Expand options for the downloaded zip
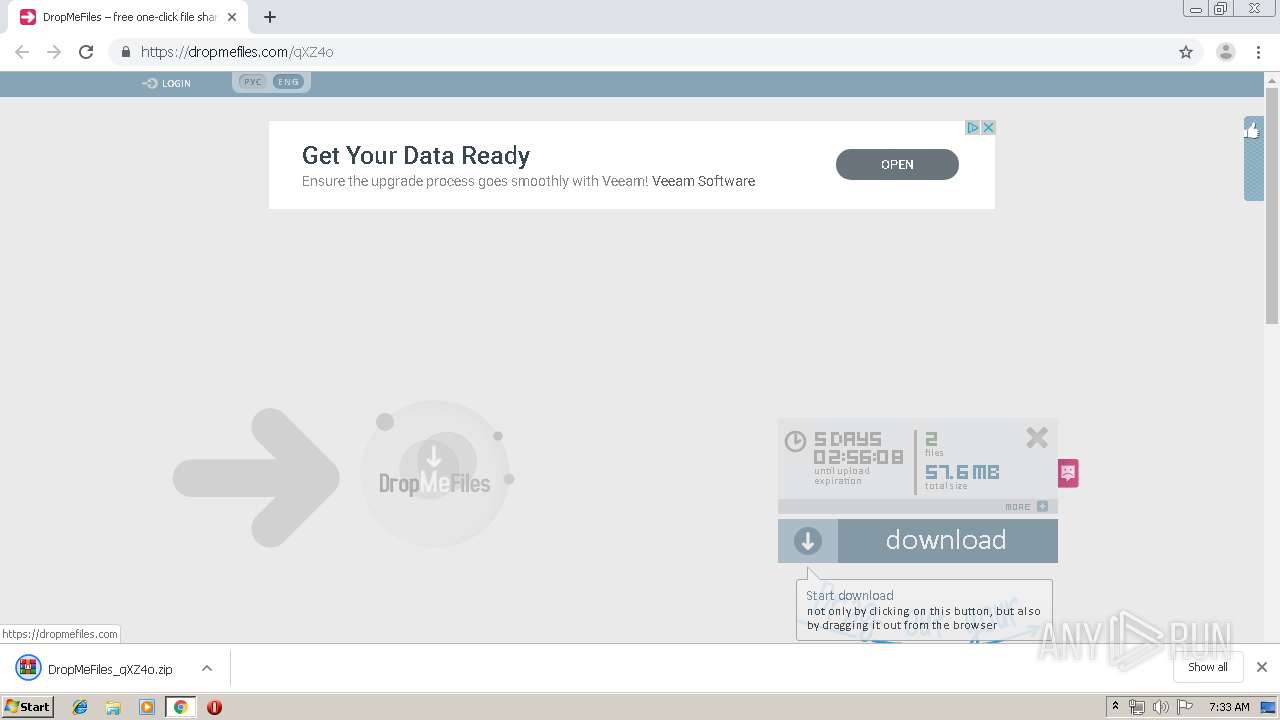 [x=206, y=668]
